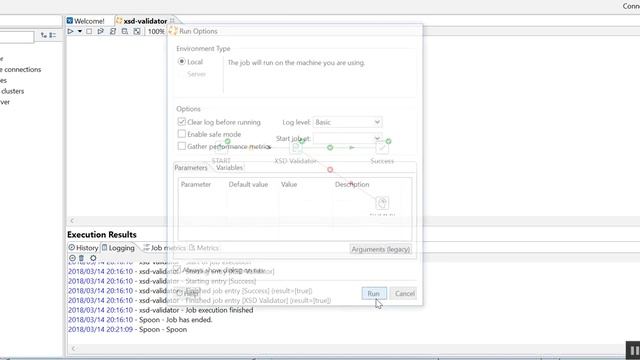
Task: Click the Get SQL icon in toolbar
Action: [x=113, y=31]
